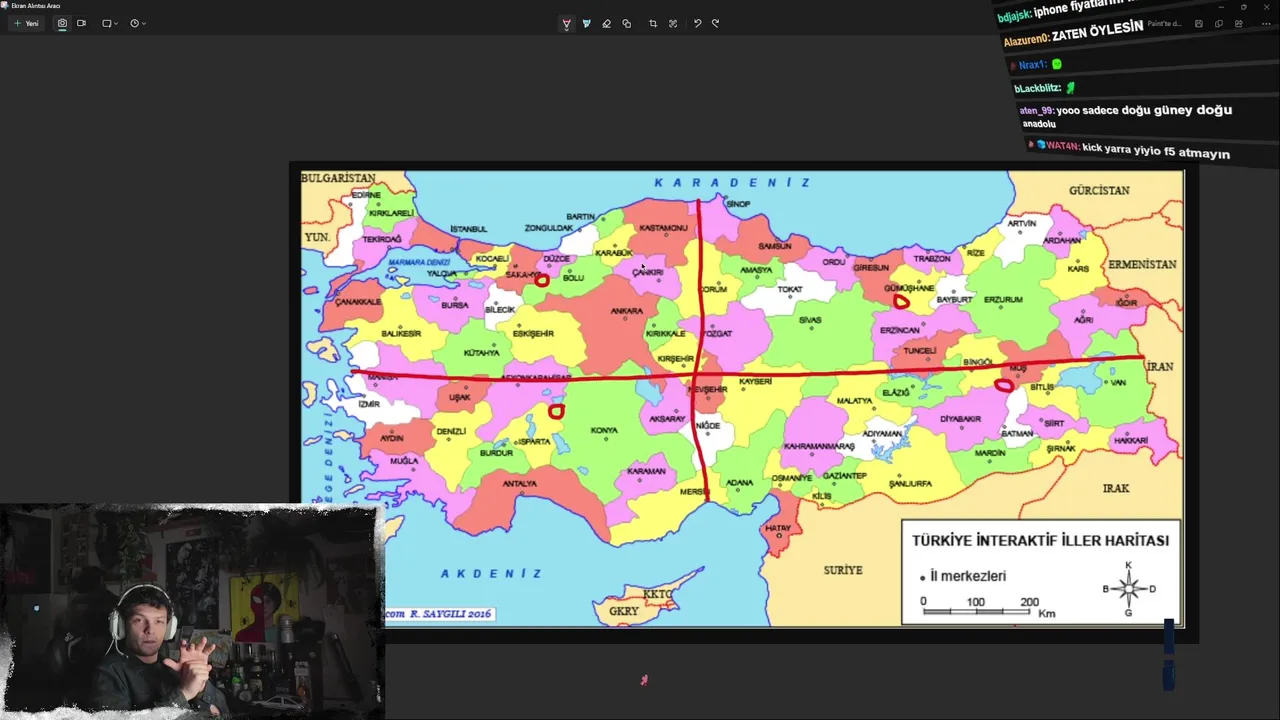Select the eraser tool

(606, 23)
